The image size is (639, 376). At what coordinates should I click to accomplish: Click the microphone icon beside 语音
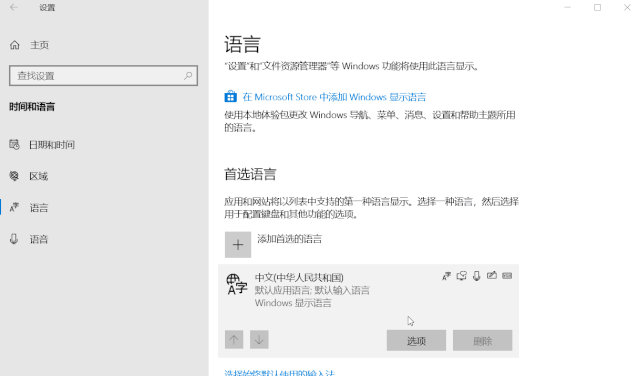[14, 239]
